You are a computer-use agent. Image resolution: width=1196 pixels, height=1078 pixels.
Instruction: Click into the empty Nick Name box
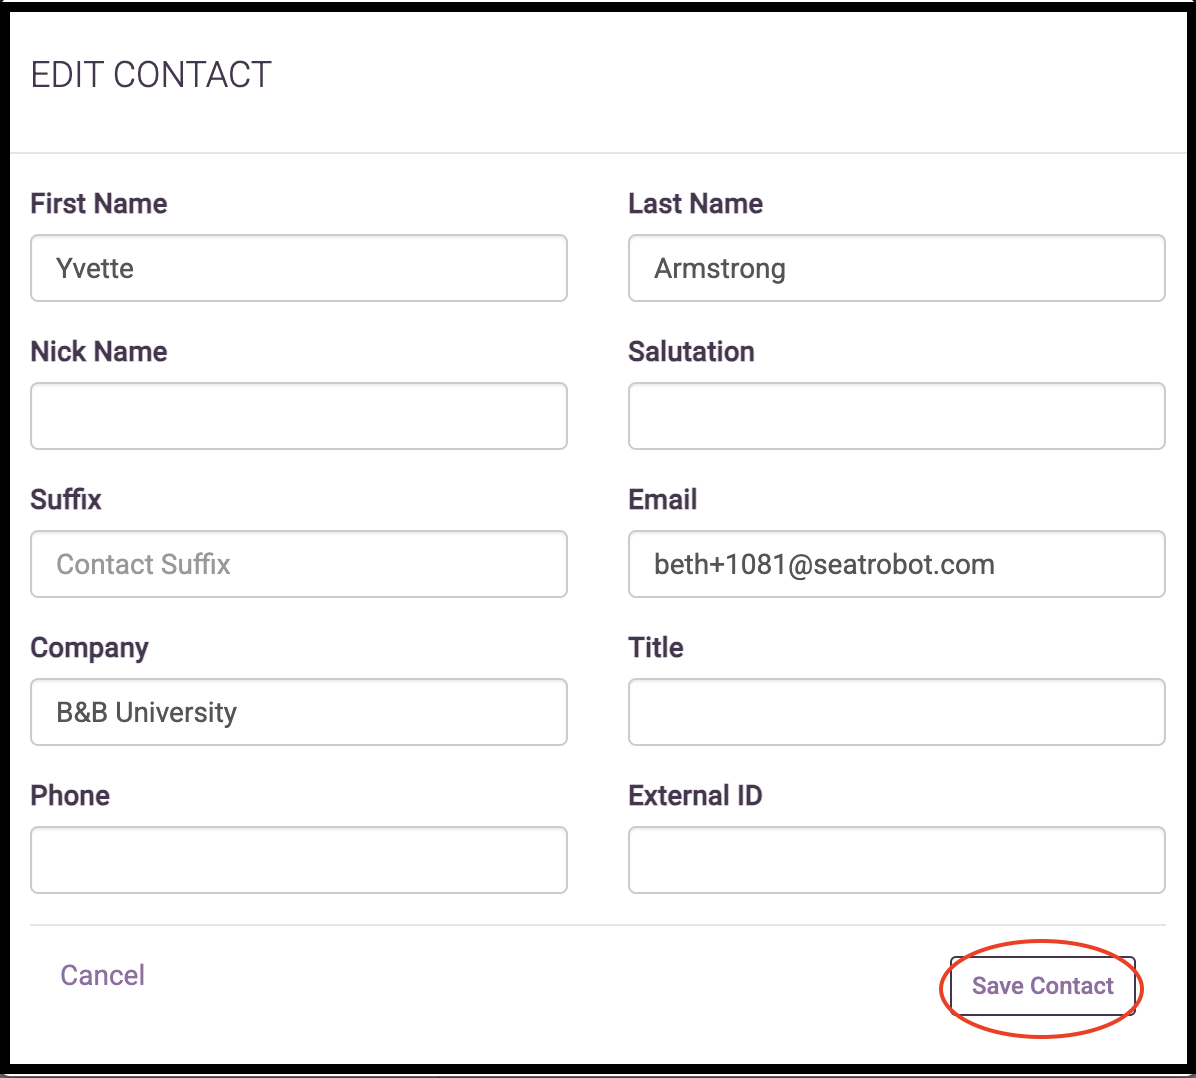coord(299,416)
